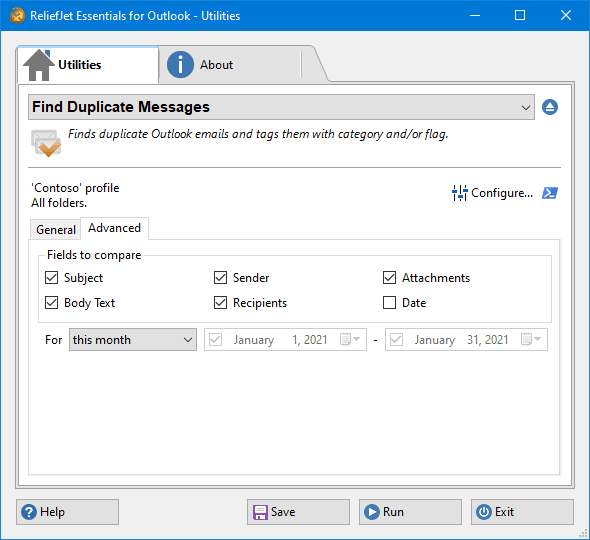Toggle the Attachments checkbox
Screen dimensions: 590x540
pos(389,278)
